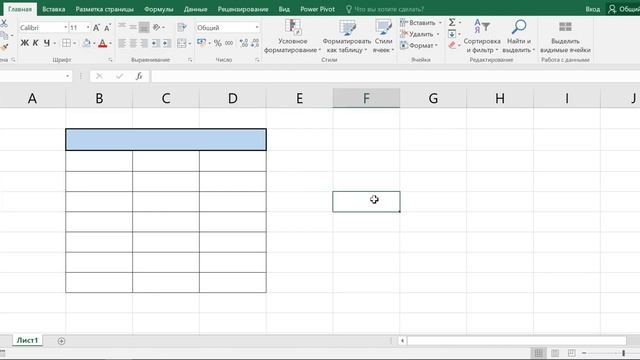The width and height of the screenshot is (640, 360).
Task: Open Условное форматирование
Action: 292,36
